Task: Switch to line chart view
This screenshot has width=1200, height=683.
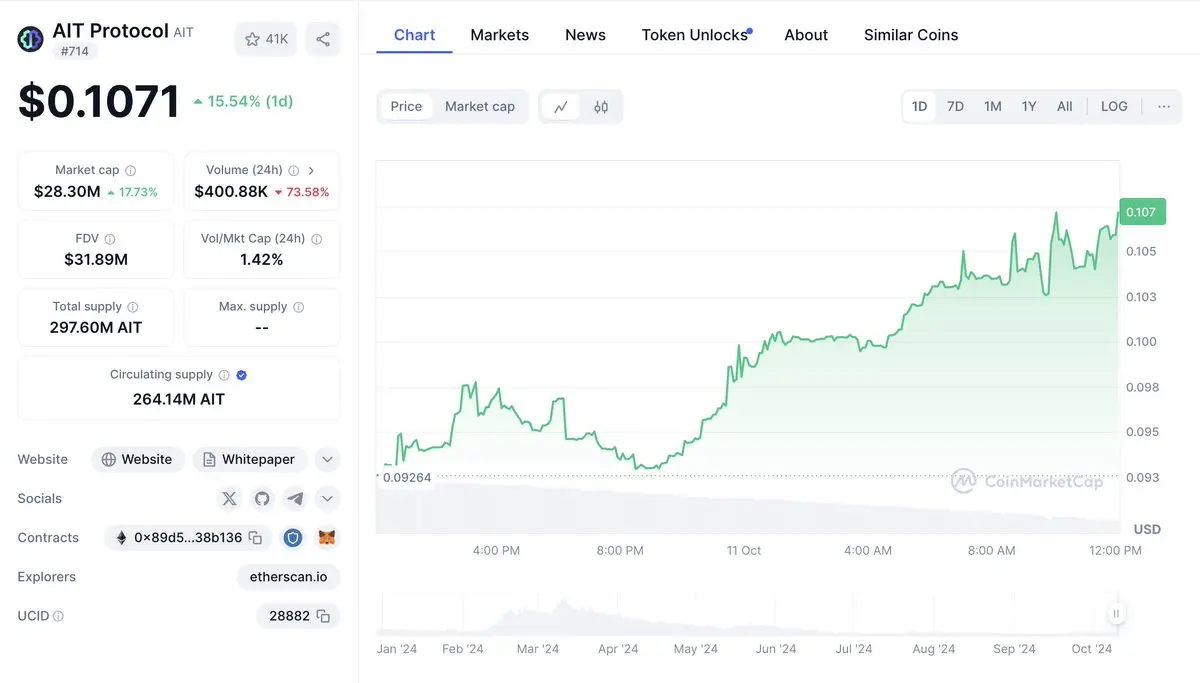Action: pos(561,107)
